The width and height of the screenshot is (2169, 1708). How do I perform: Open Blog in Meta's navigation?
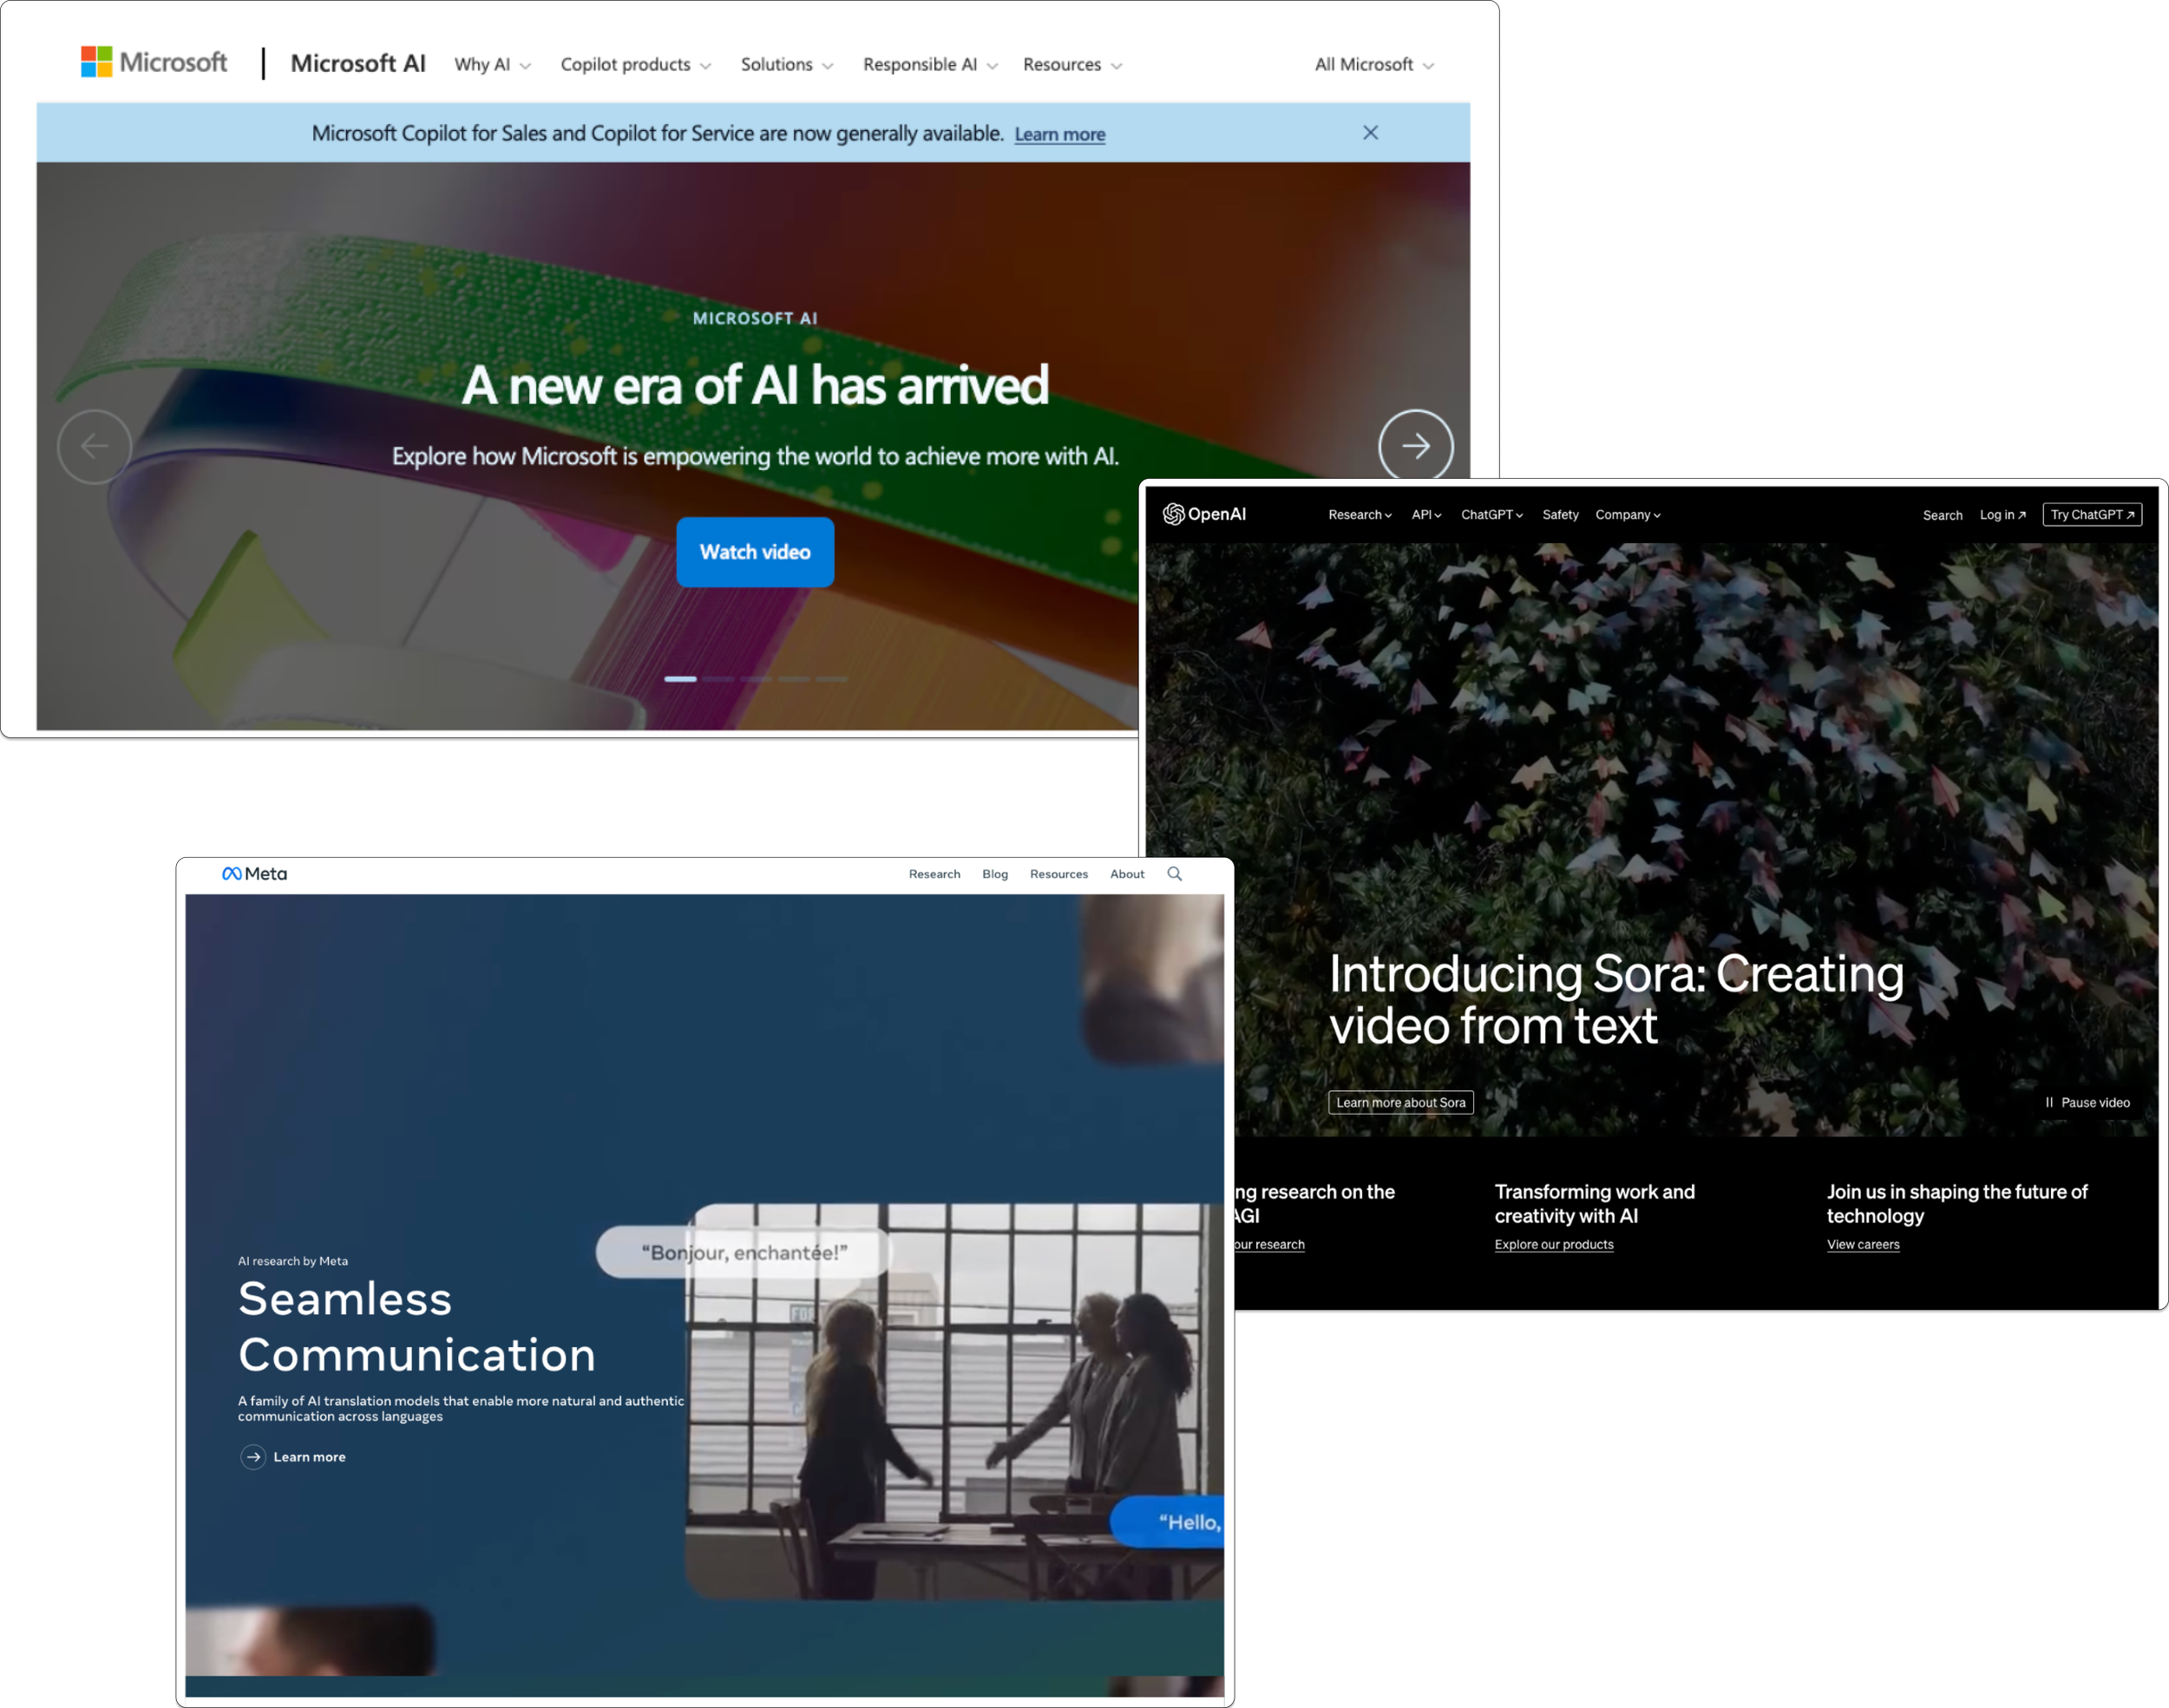[994, 873]
